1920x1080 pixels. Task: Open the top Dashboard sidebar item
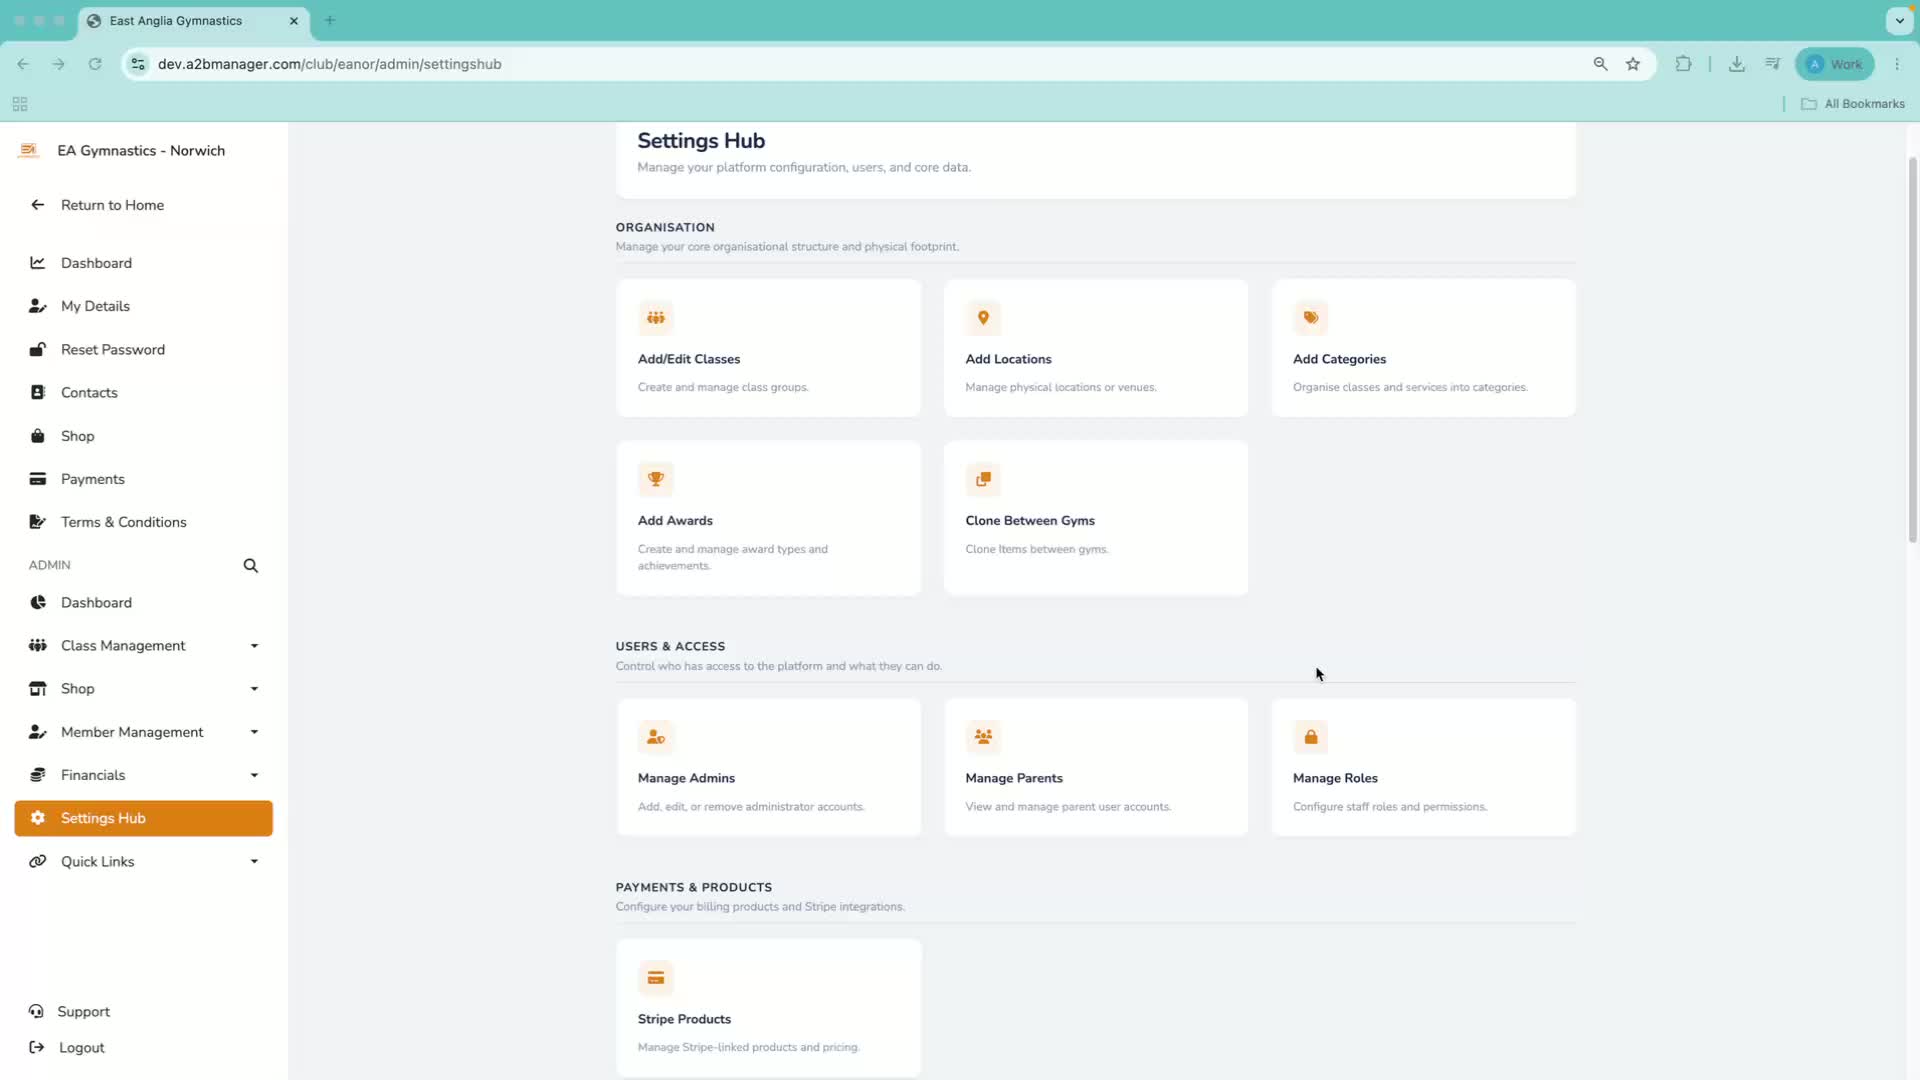tap(143, 263)
